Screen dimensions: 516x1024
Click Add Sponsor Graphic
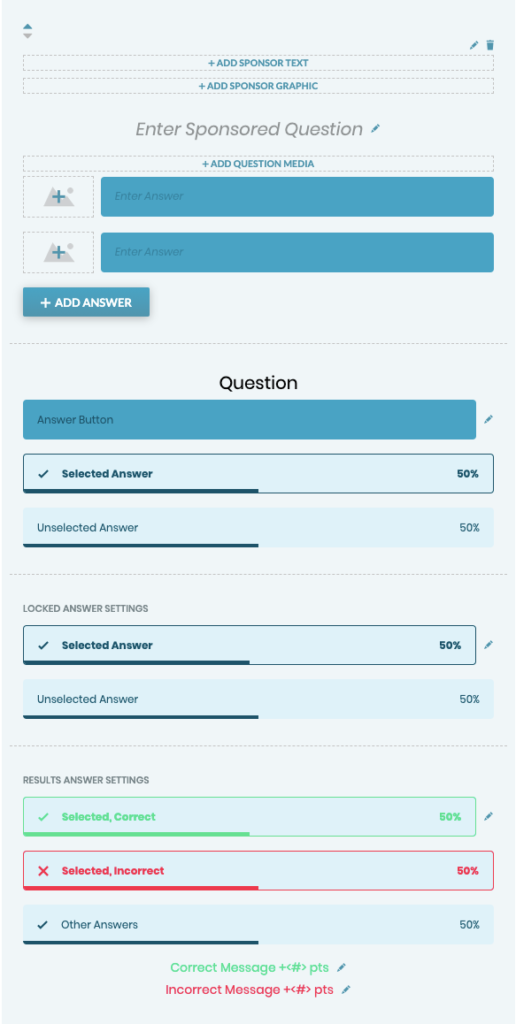point(258,86)
